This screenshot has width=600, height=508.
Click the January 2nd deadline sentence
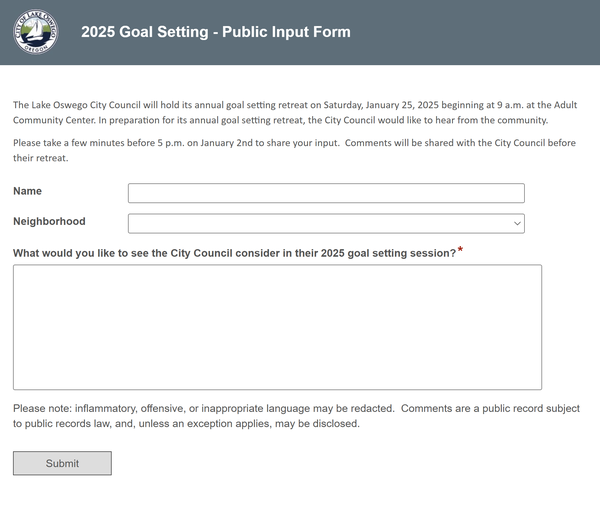coord(176,143)
